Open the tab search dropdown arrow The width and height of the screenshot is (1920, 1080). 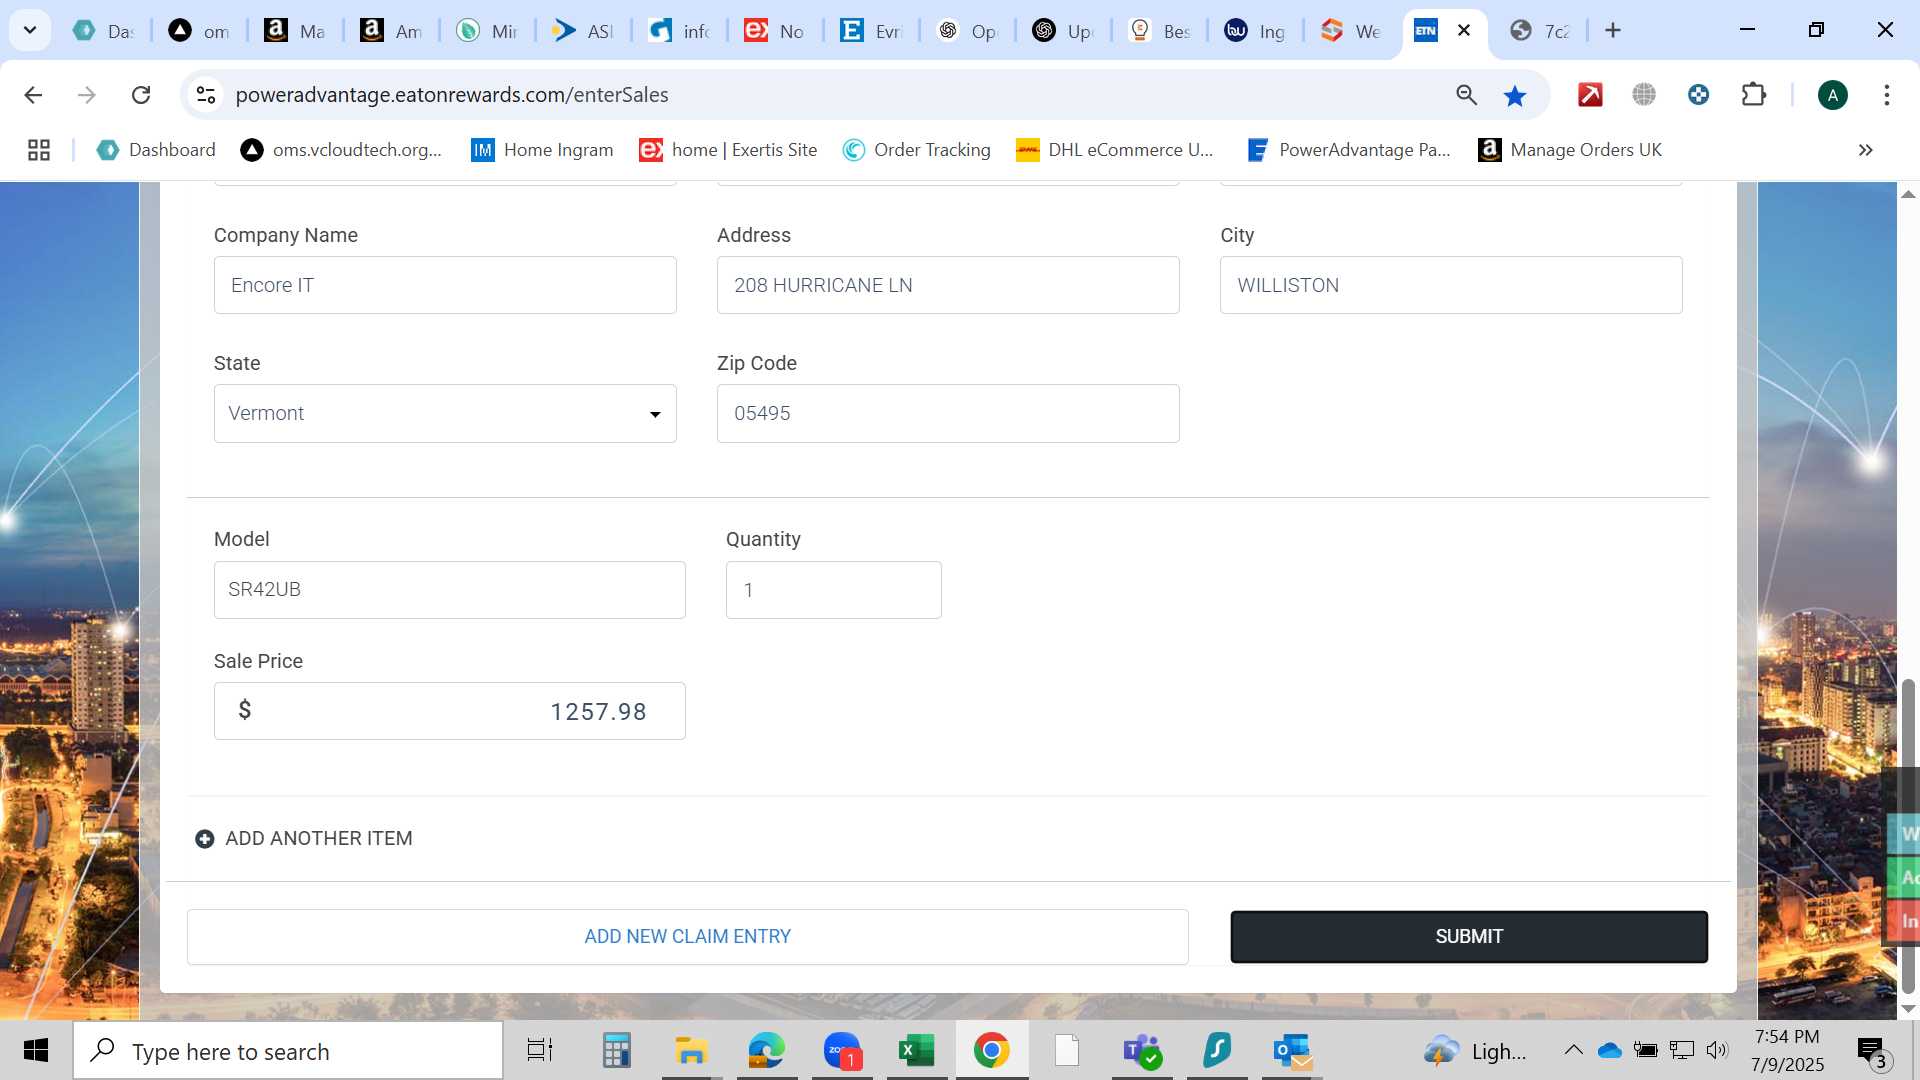tap(30, 30)
